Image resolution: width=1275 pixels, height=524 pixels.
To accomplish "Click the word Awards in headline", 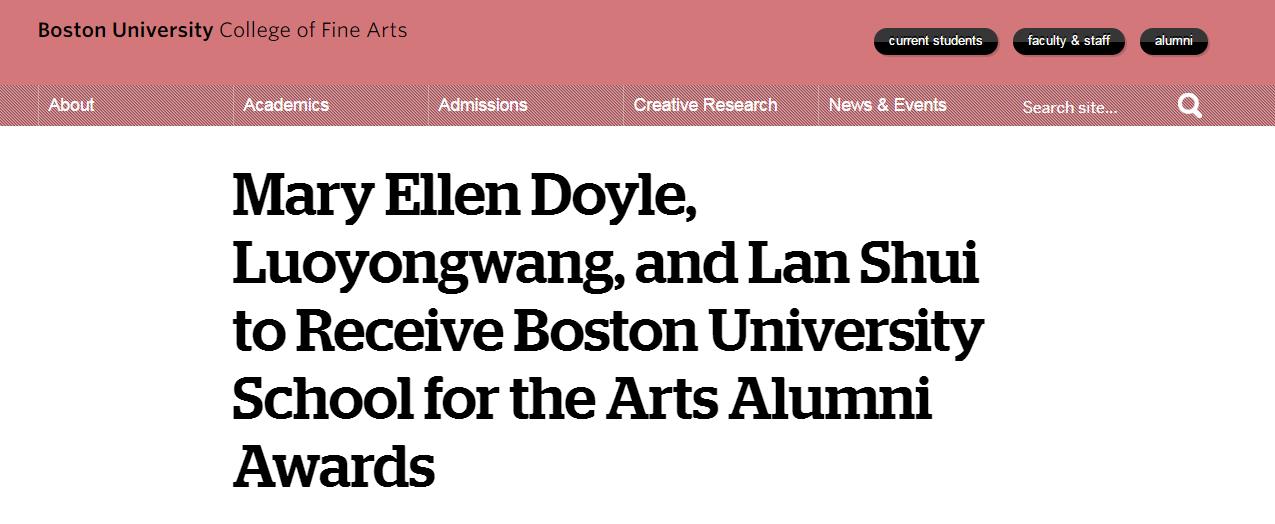I will [333, 466].
